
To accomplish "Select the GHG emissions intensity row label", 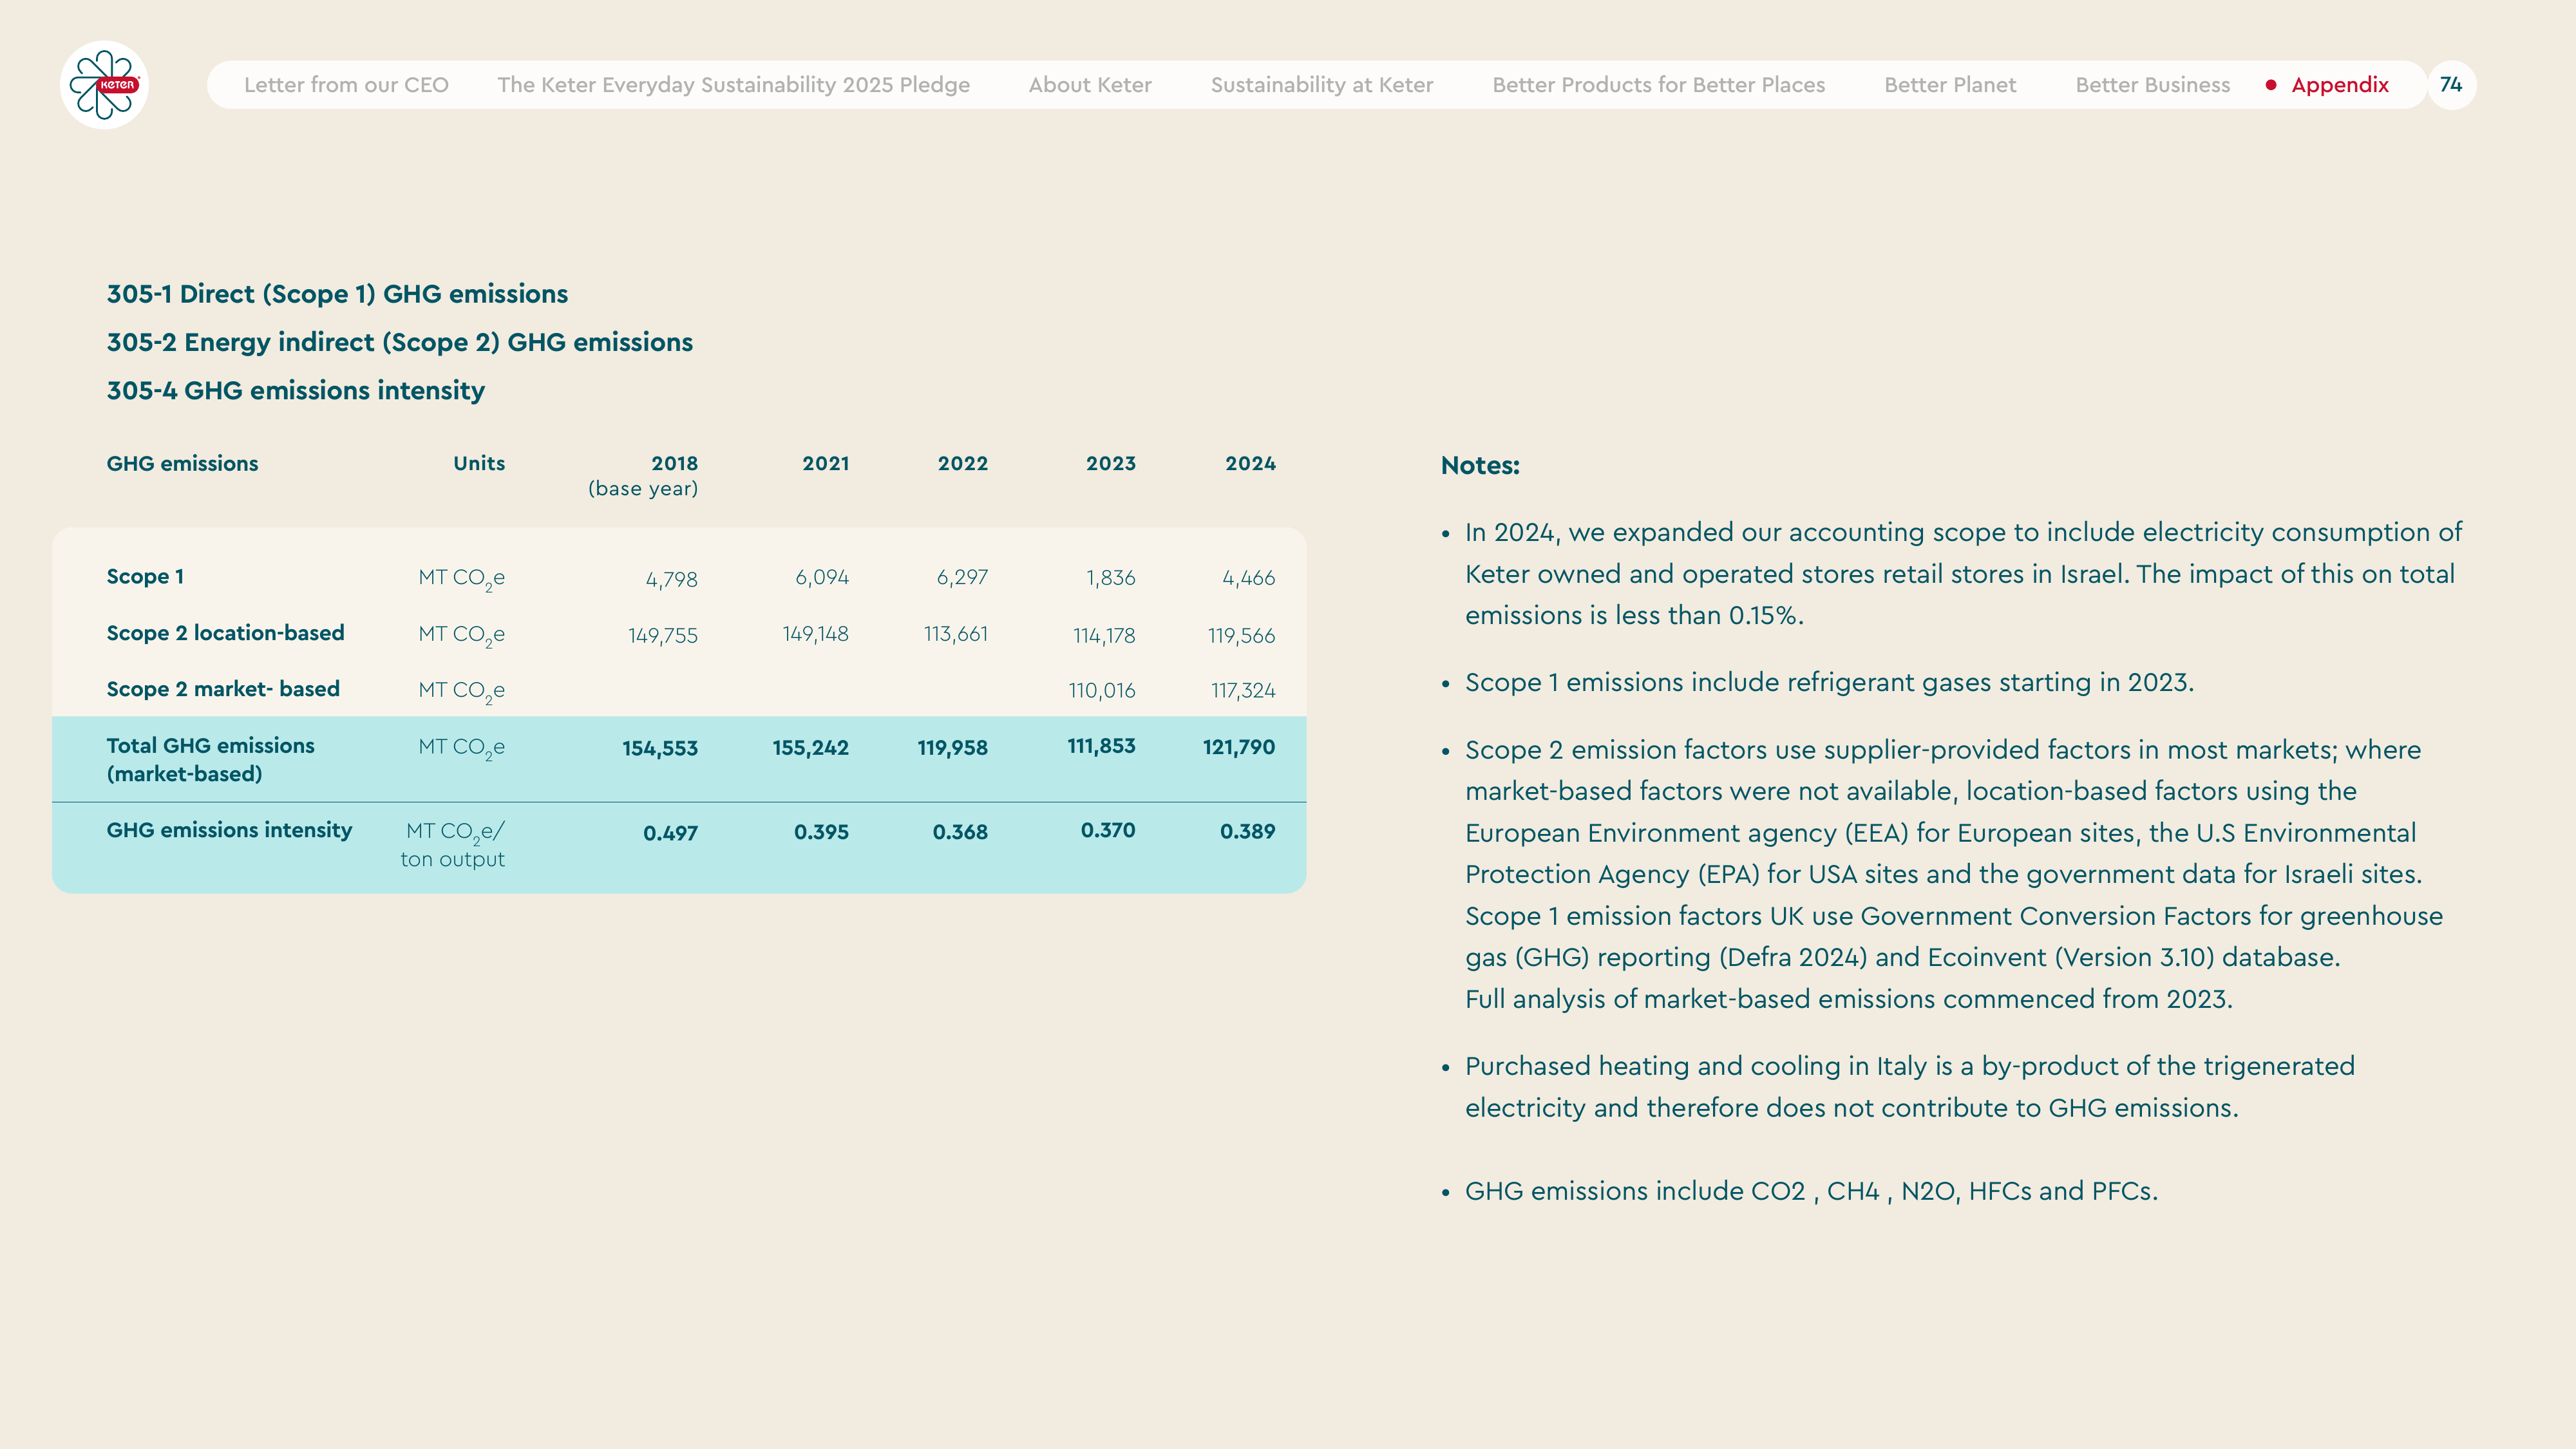I will point(229,830).
